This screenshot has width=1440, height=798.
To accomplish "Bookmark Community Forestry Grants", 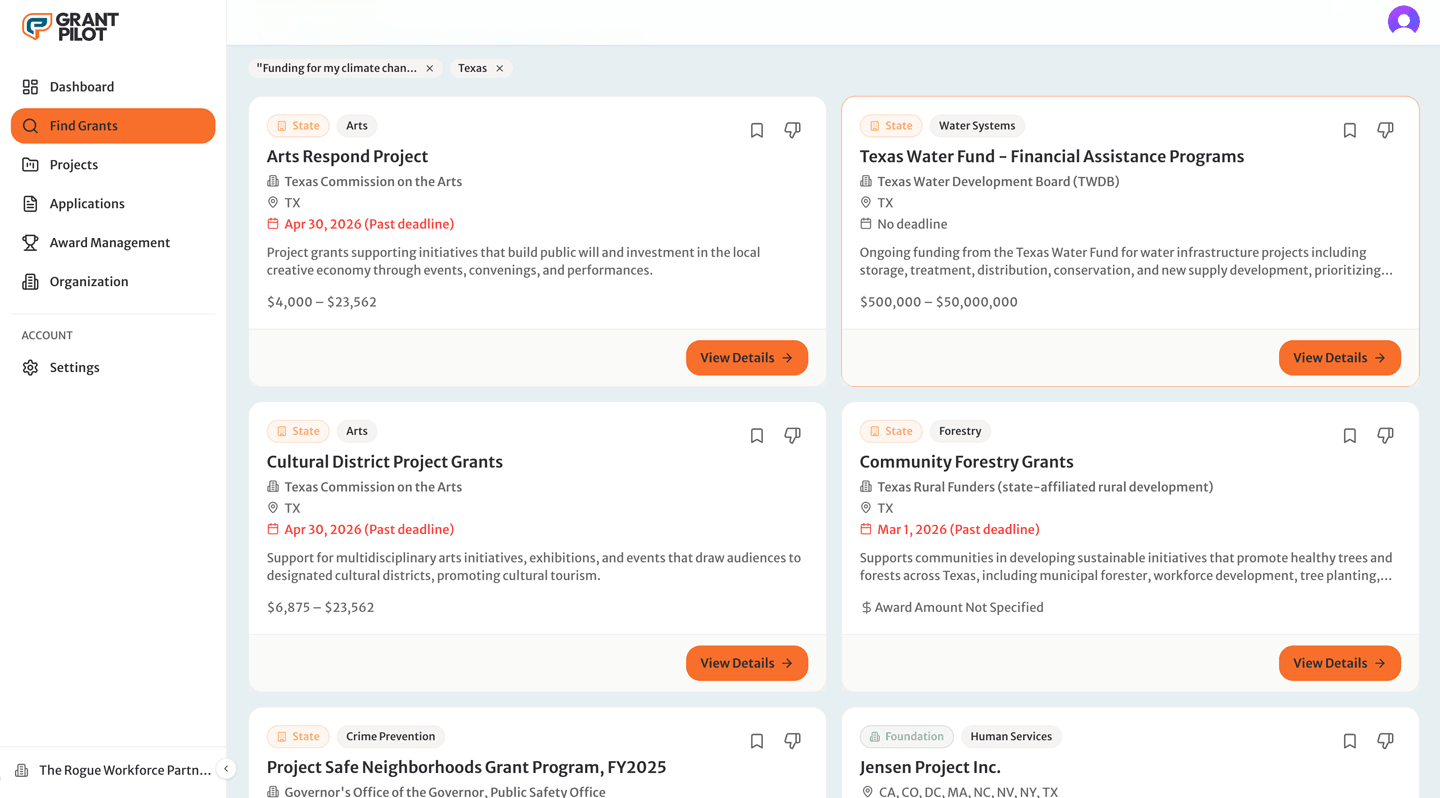I will [x=1350, y=436].
